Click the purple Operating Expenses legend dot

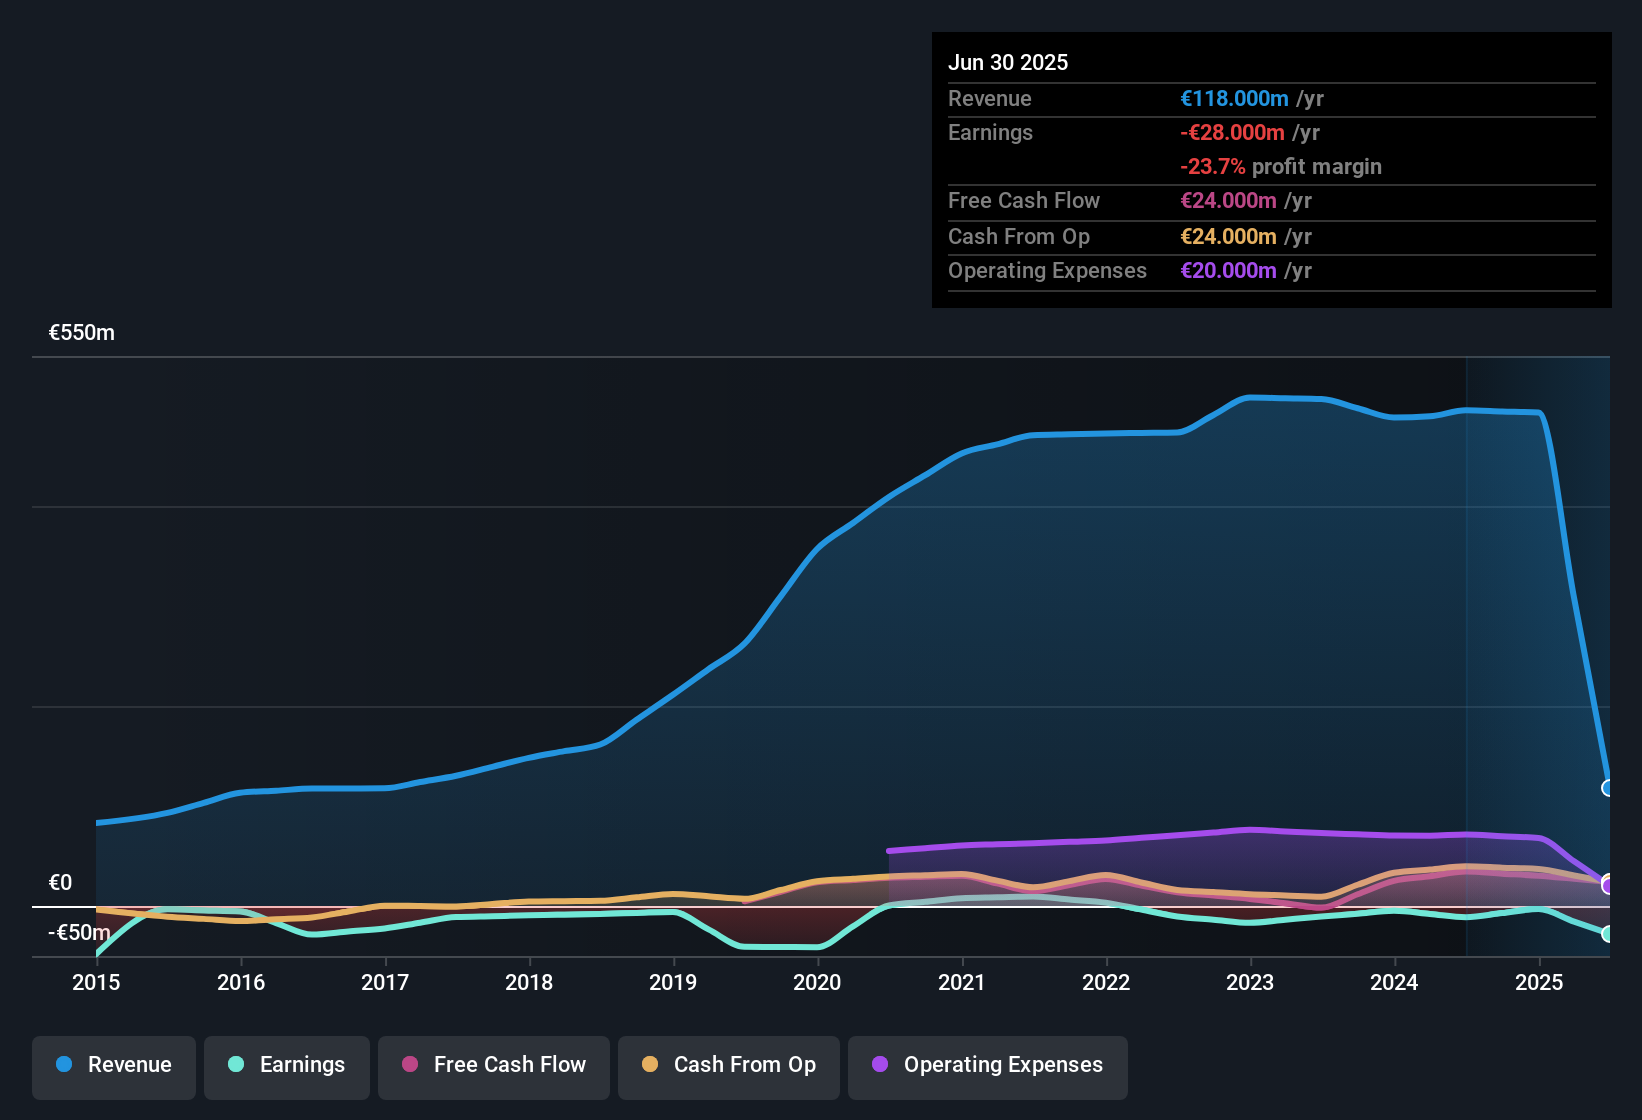880,1065
